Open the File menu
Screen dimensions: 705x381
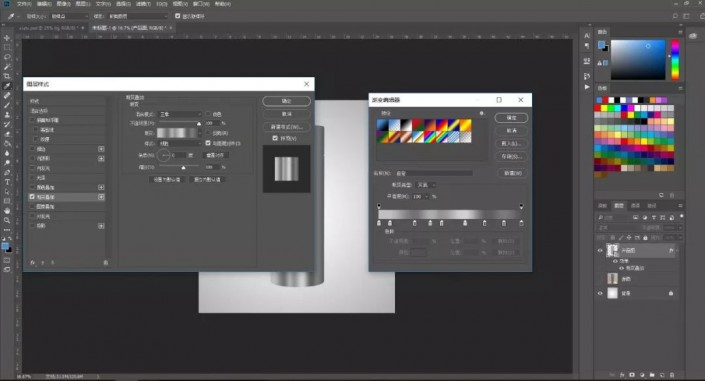tap(24, 4)
